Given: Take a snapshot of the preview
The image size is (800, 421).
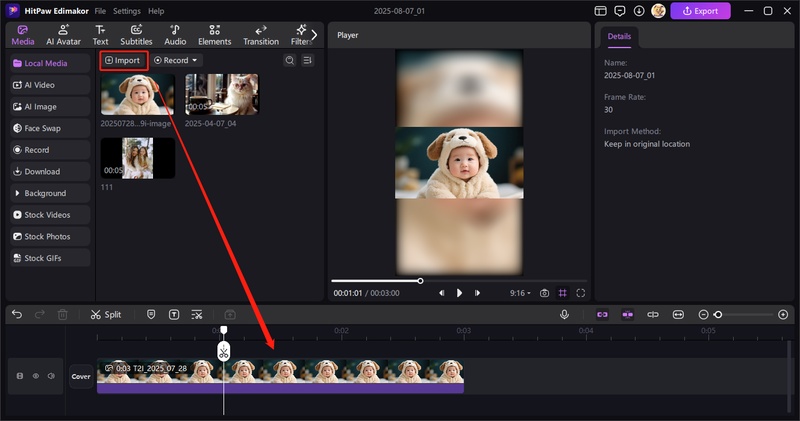Looking at the screenshot, I should click(x=544, y=293).
